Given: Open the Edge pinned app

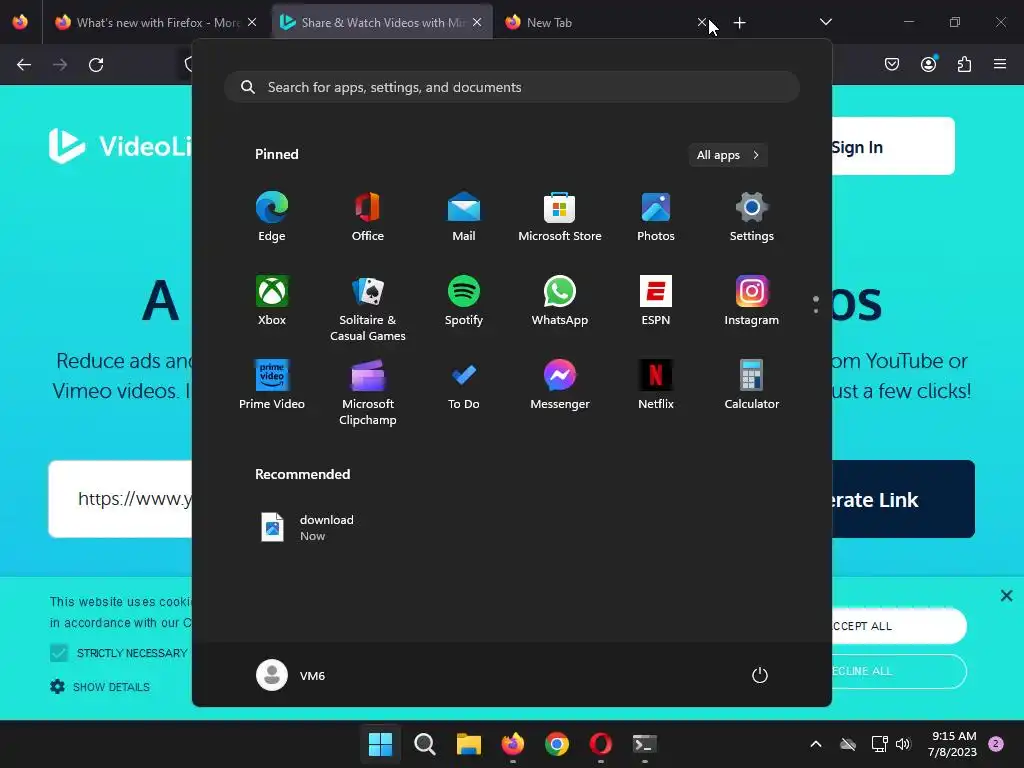Looking at the screenshot, I should point(272,217).
